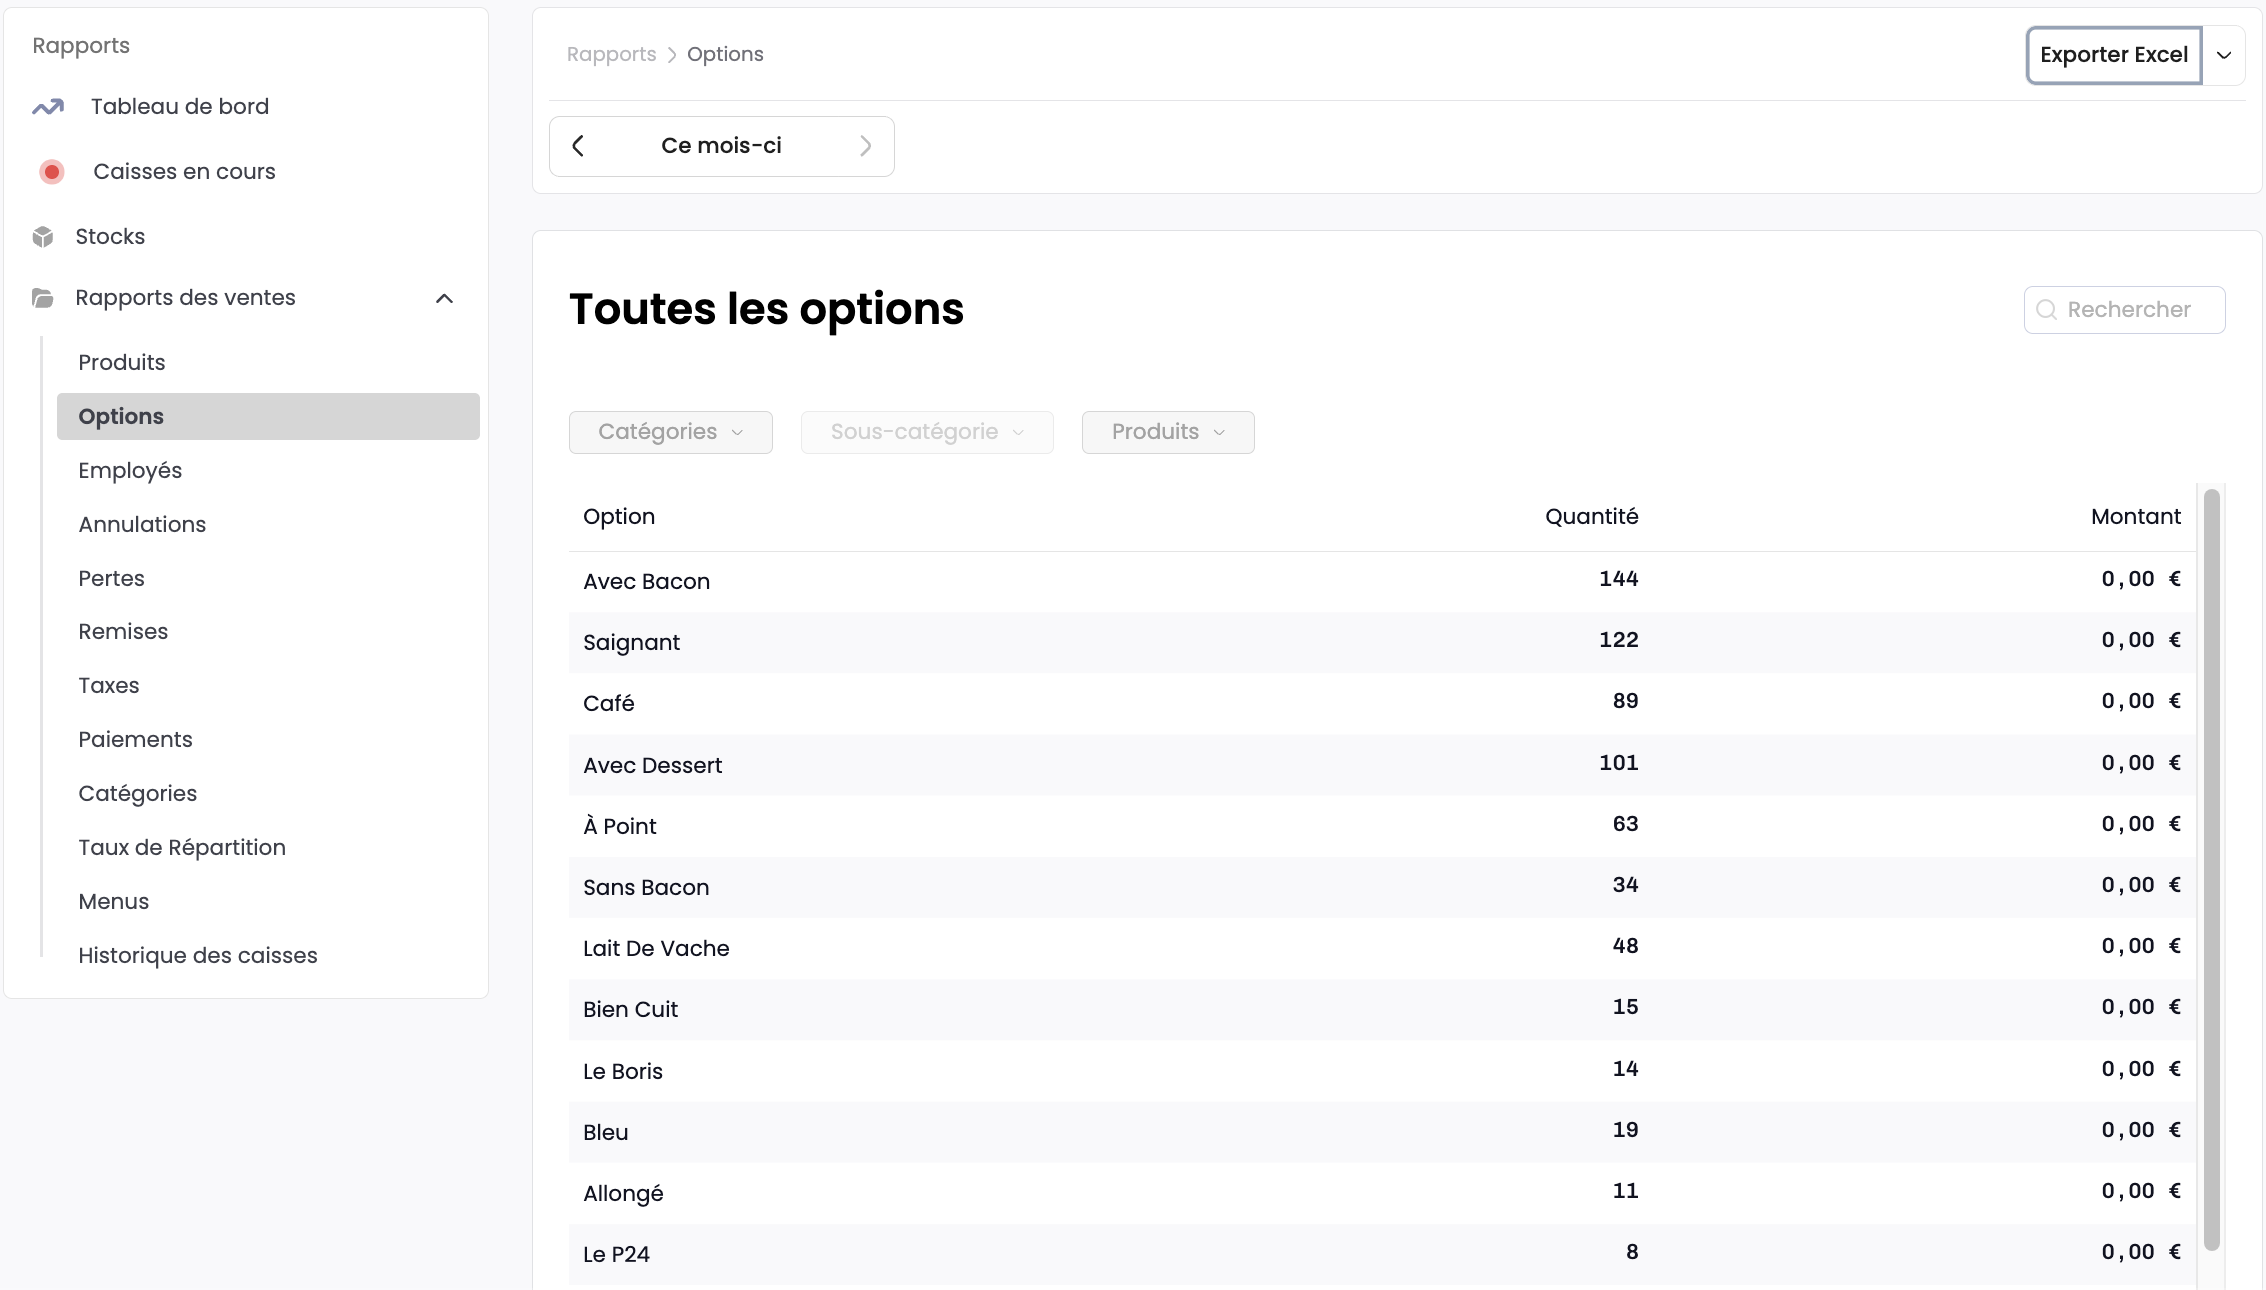This screenshot has height=1290, width=2266.
Task: Select the Taxes report entry
Action: 109,685
